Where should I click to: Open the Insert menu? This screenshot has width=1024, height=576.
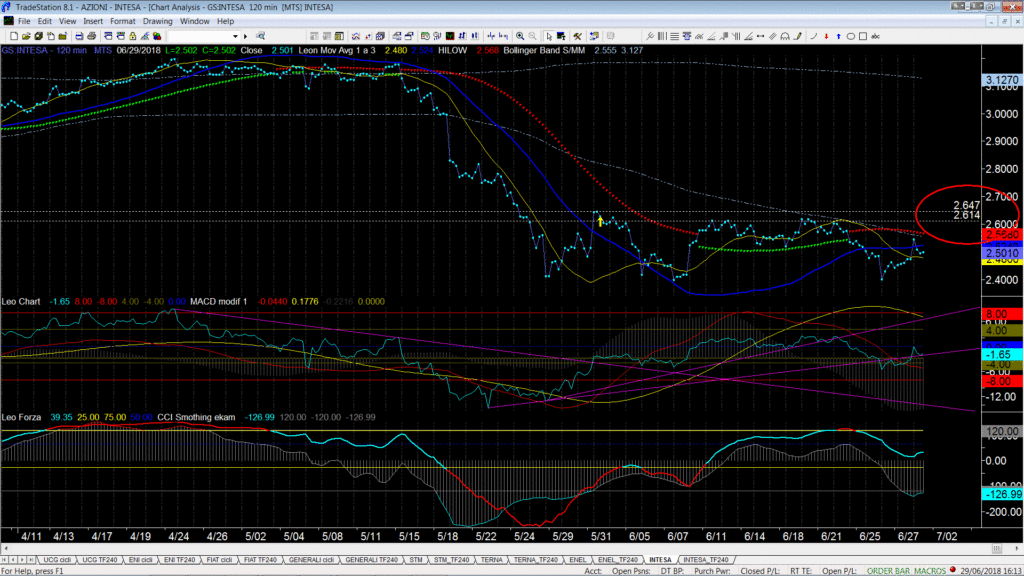coord(93,21)
